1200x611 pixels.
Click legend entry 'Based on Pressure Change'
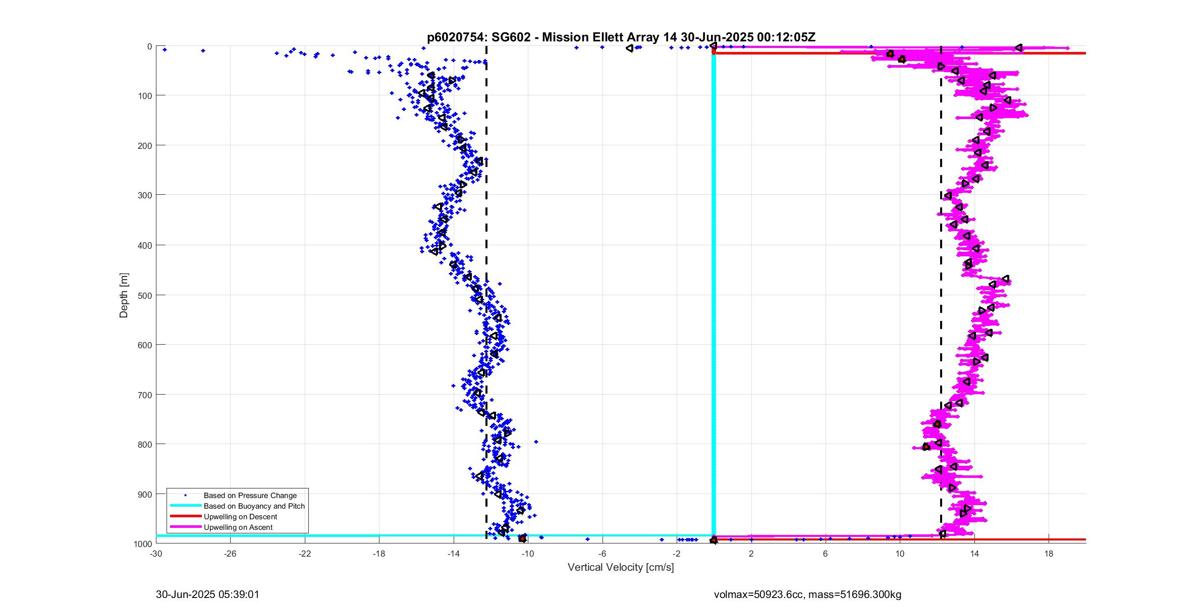[250, 495]
